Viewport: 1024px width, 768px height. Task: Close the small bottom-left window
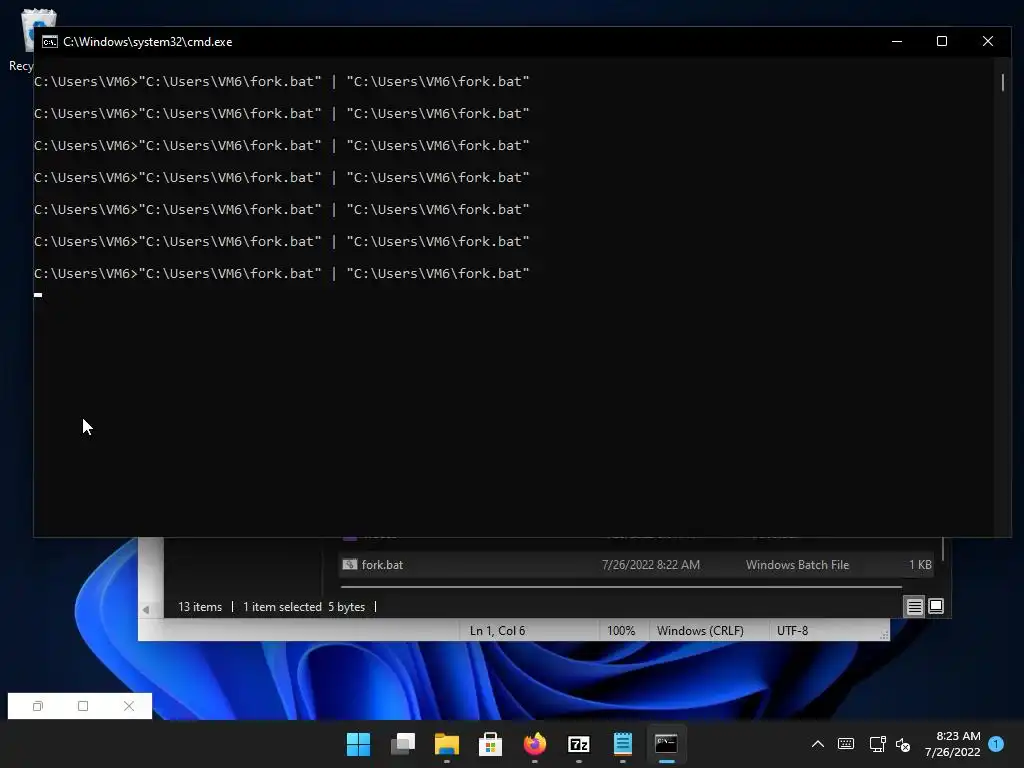click(x=129, y=706)
